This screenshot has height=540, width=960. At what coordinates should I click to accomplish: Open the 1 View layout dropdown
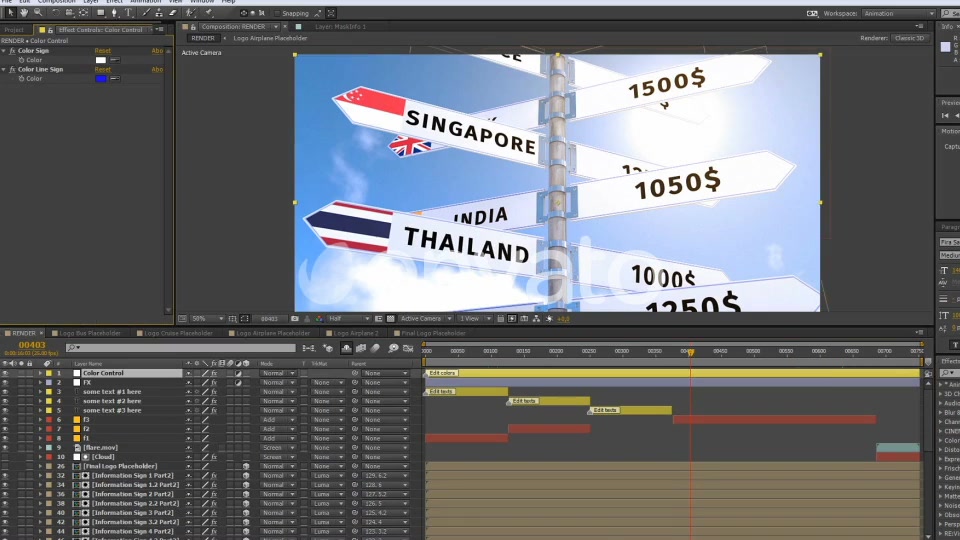(x=475, y=318)
